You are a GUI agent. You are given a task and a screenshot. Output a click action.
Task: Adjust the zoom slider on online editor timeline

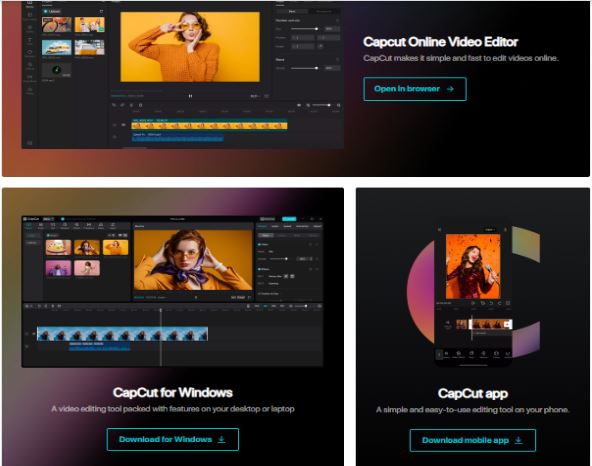tap(322, 105)
